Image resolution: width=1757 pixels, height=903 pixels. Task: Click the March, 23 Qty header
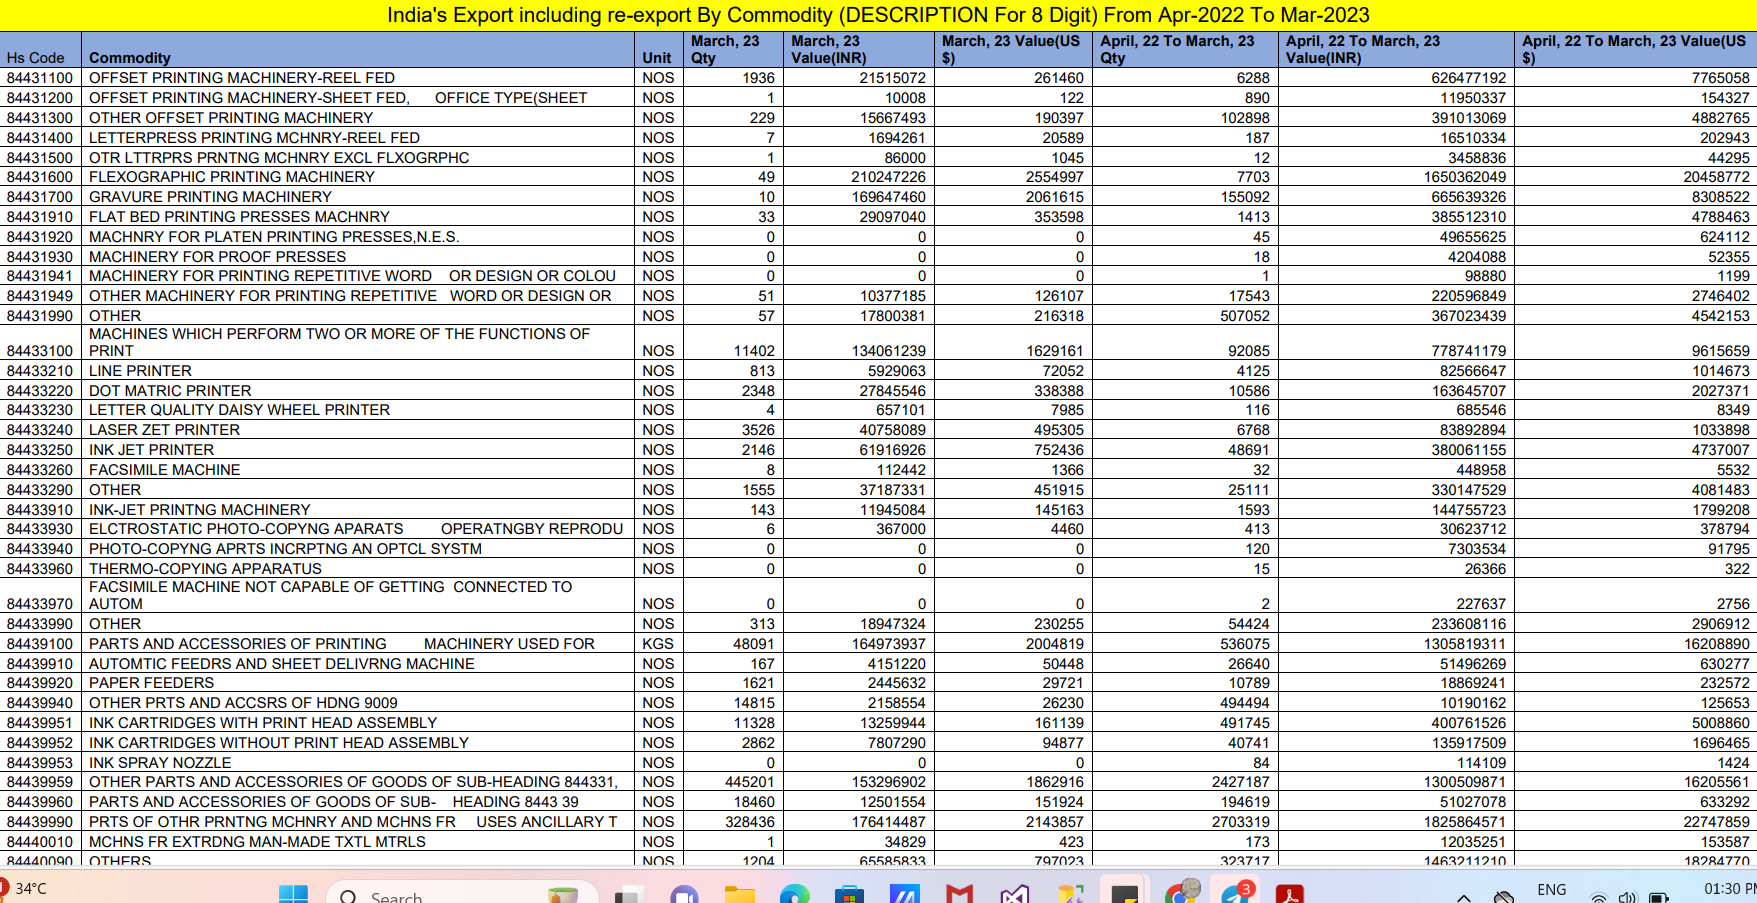[732, 49]
